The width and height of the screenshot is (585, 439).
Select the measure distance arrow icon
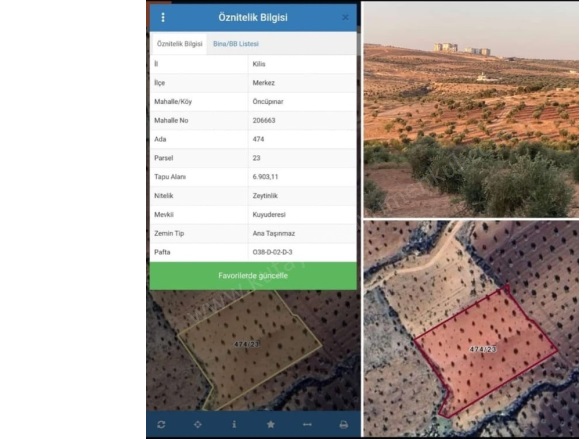click(x=307, y=424)
